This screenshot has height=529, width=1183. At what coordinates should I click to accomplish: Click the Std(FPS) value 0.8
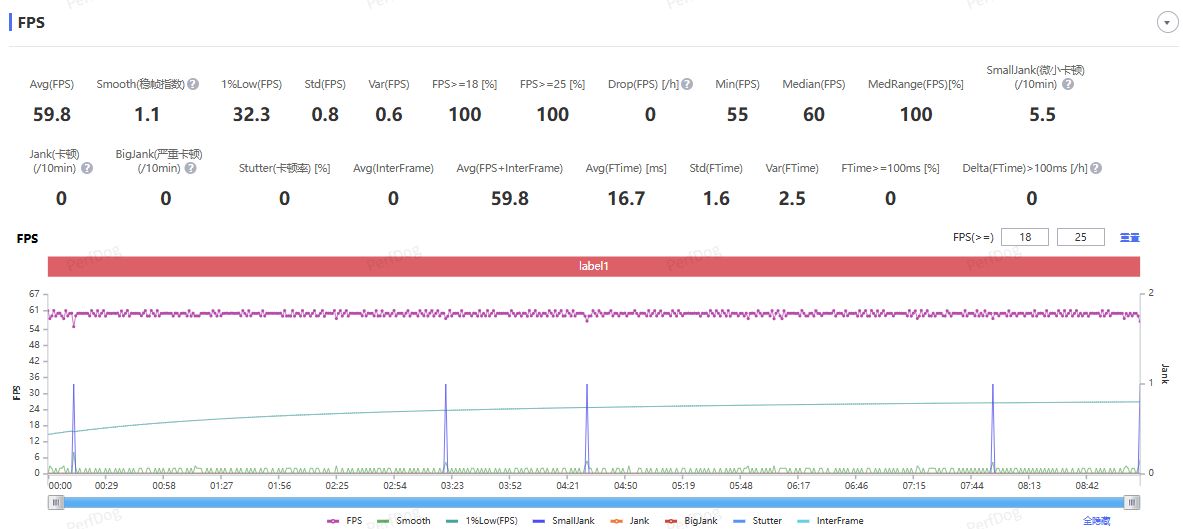(325, 115)
